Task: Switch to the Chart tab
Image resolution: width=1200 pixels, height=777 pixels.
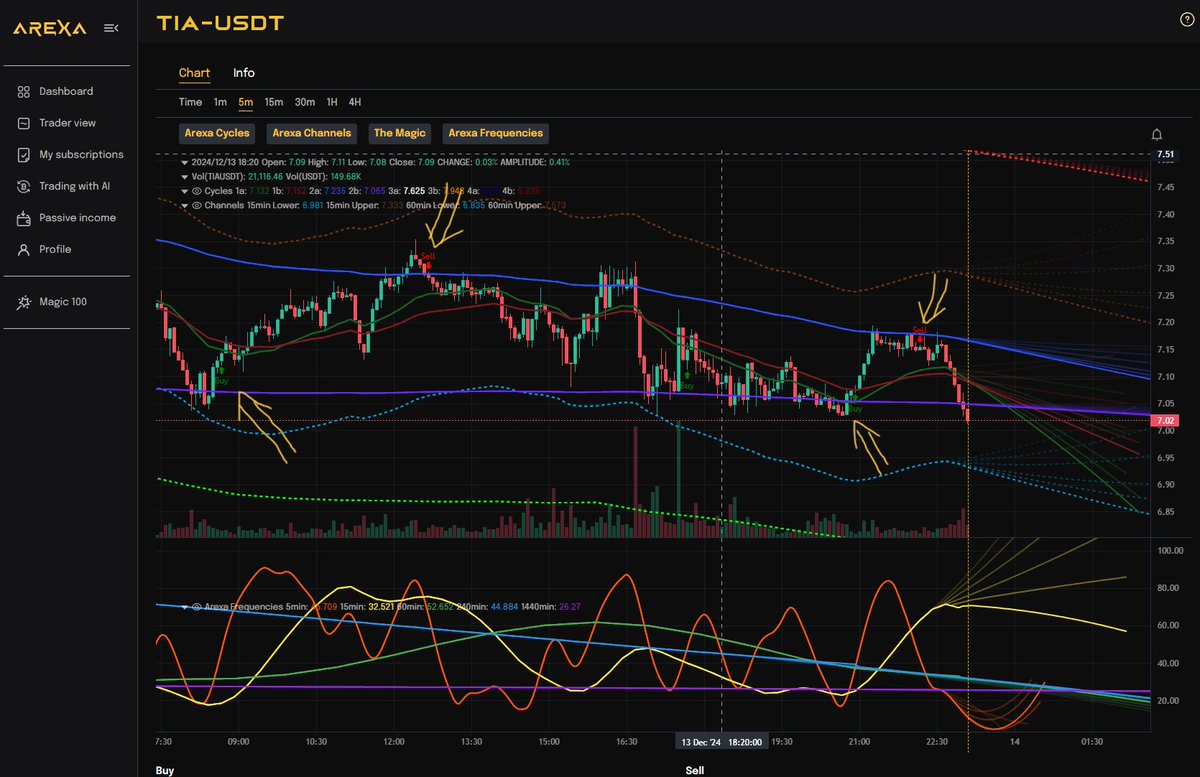Action: pyautogui.click(x=194, y=73)
